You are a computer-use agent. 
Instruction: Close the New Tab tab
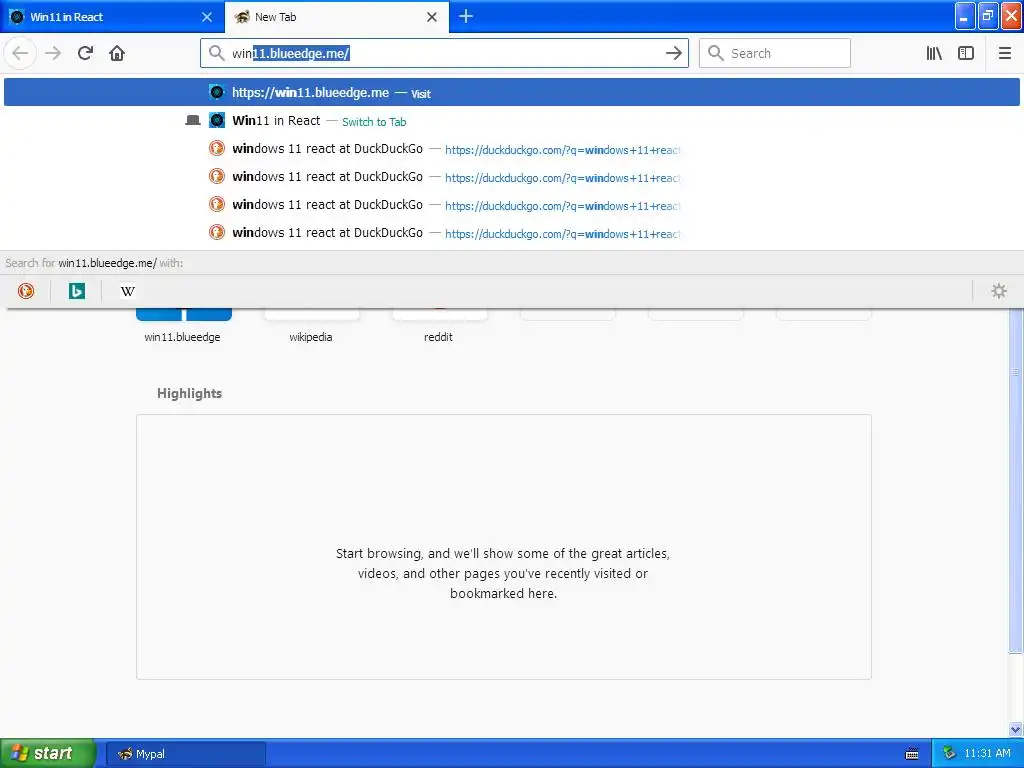pos(432,17)
